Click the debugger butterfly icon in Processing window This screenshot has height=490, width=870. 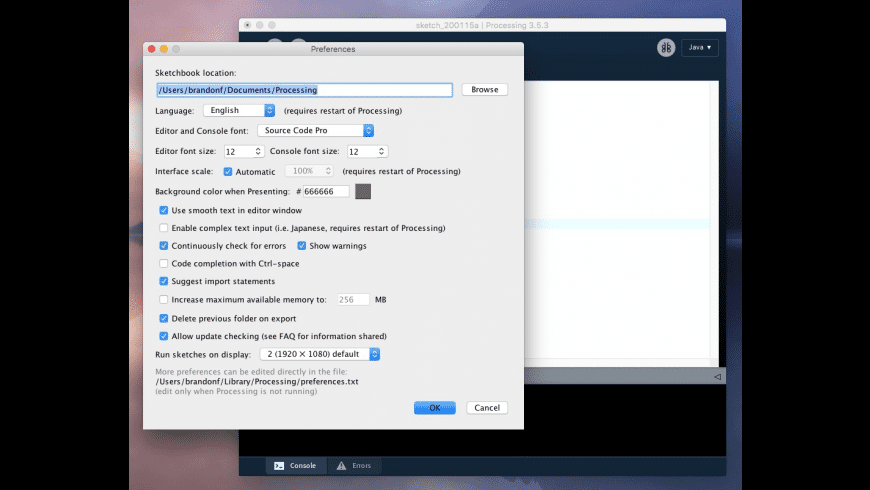666,48
